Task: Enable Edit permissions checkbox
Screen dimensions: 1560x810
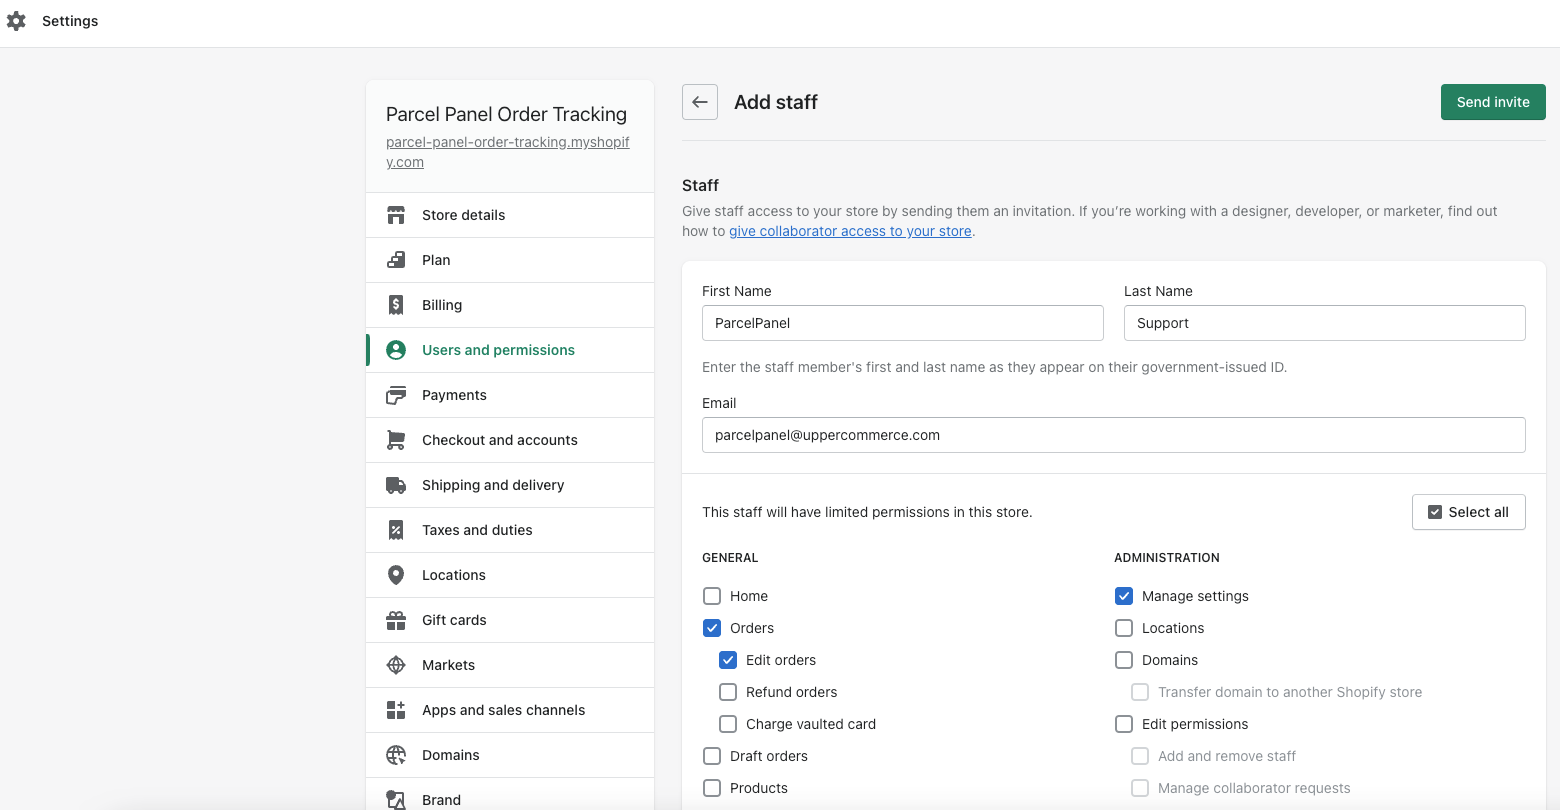Action: point(1124,724)
